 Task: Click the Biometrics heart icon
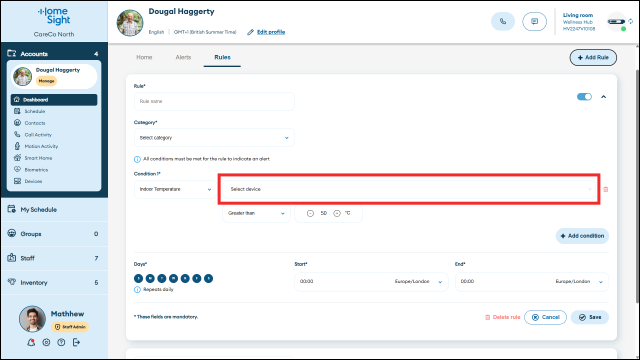point(17,169)
